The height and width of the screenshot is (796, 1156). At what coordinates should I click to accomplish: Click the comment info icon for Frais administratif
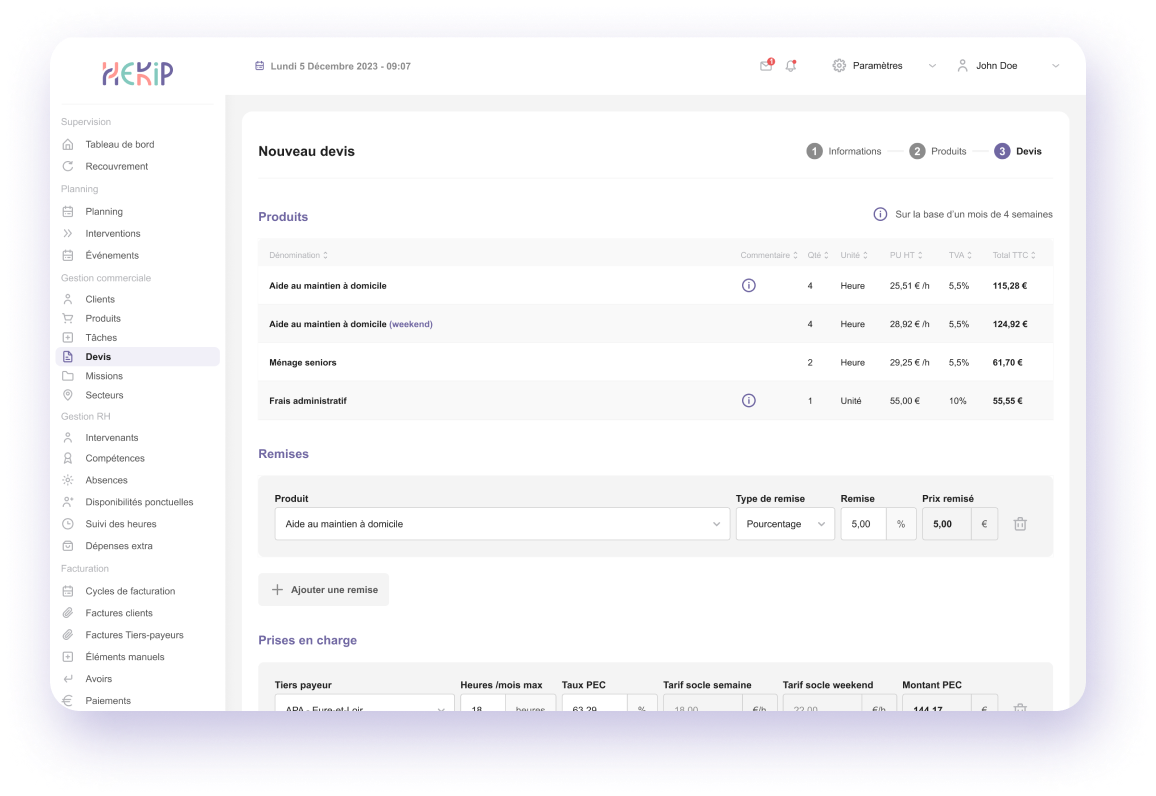click(x=748, y=401)
